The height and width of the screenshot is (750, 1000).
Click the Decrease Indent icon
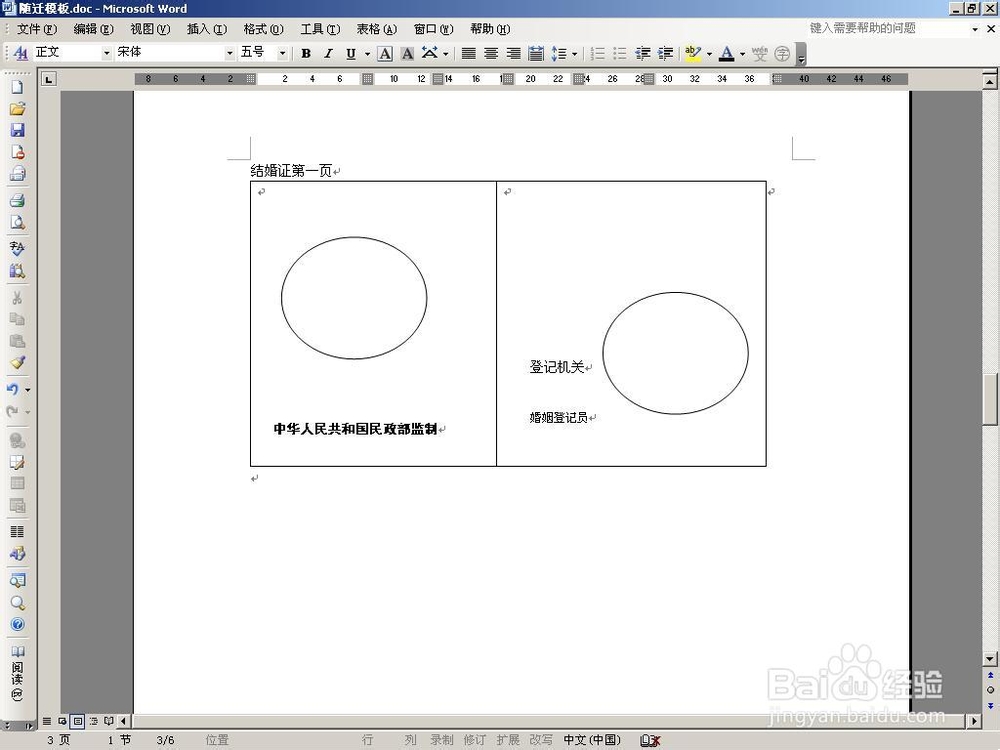643,54
